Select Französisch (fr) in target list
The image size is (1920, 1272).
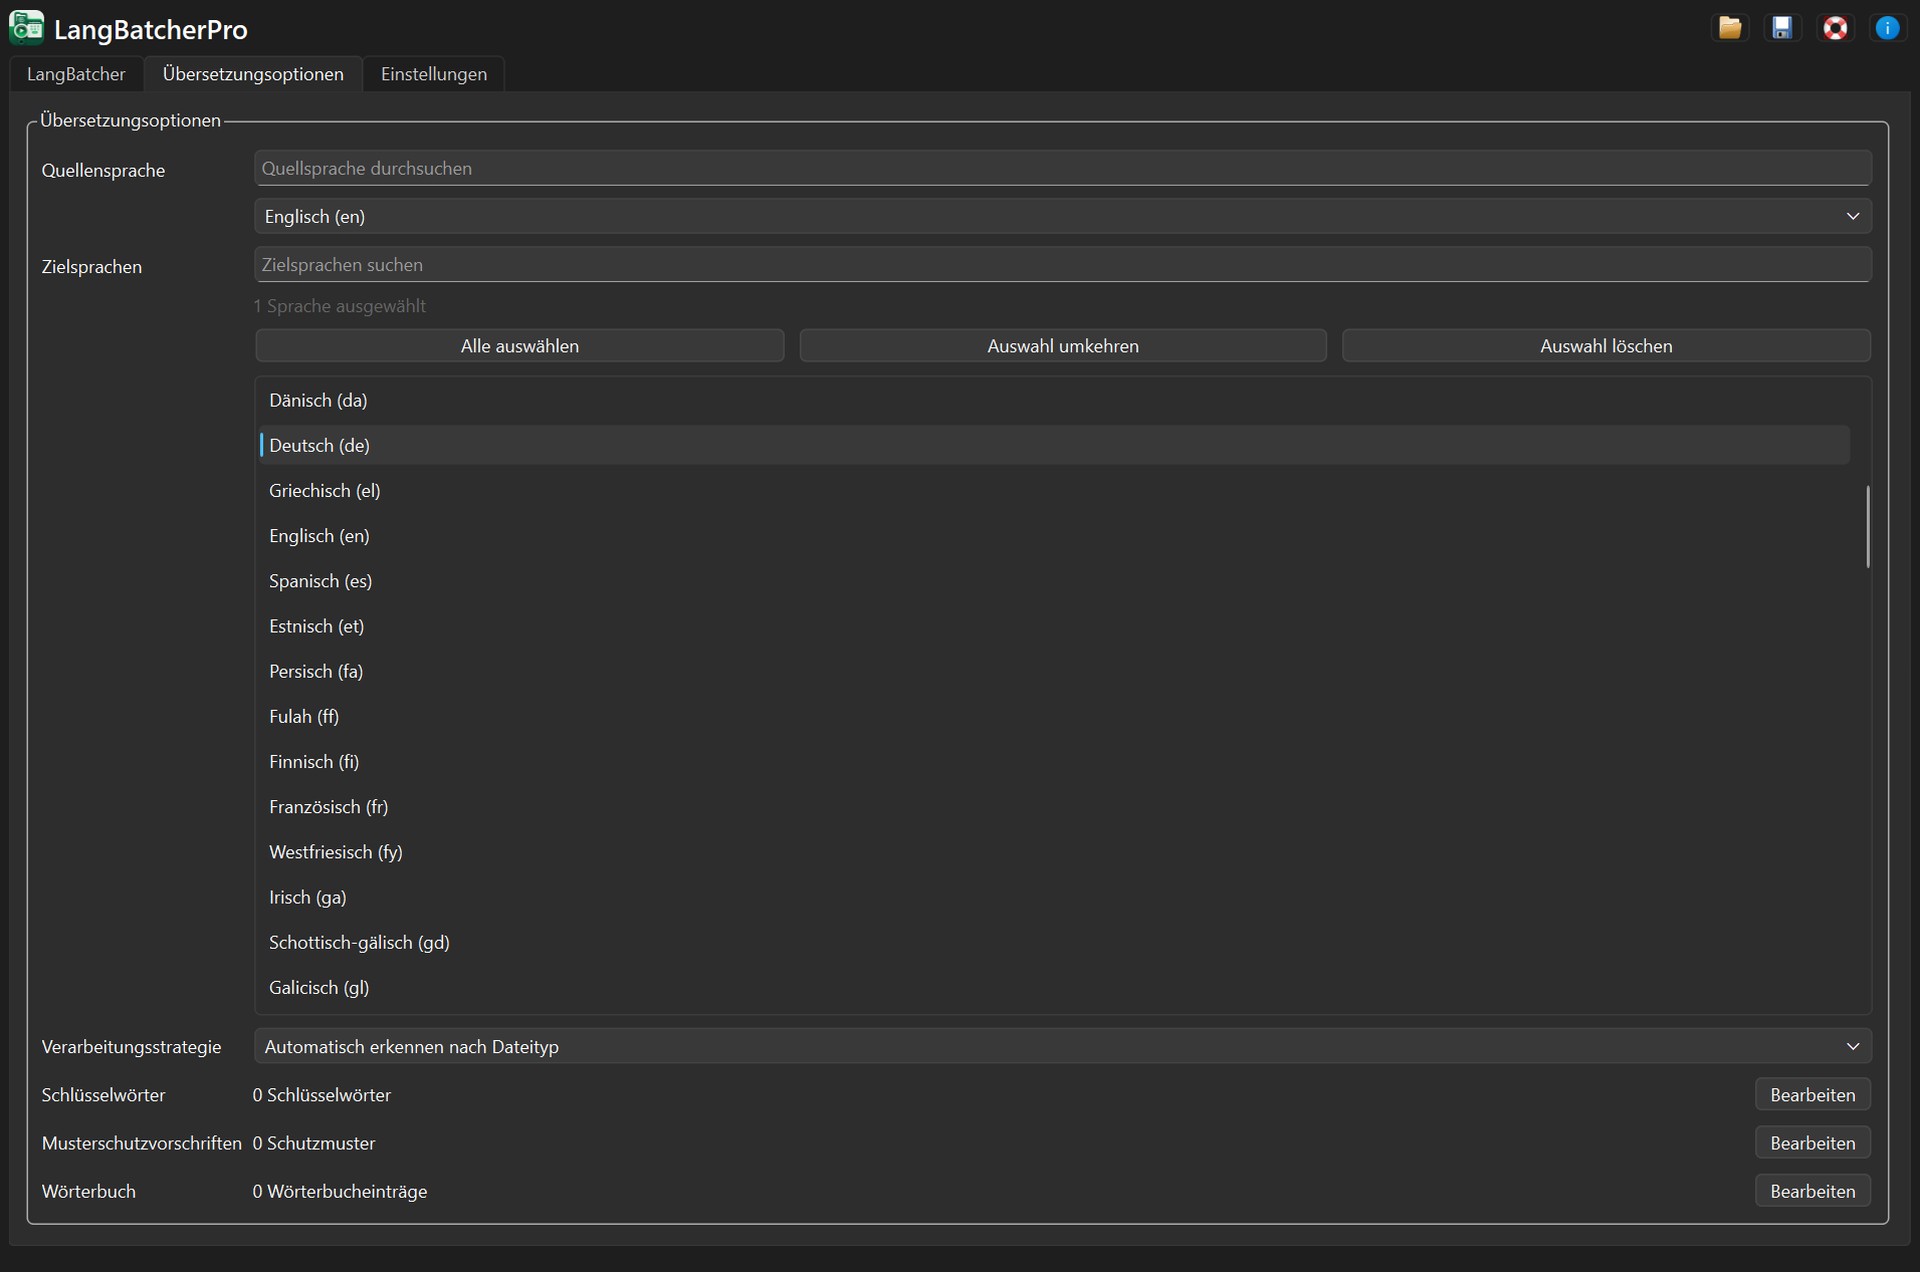328,807
